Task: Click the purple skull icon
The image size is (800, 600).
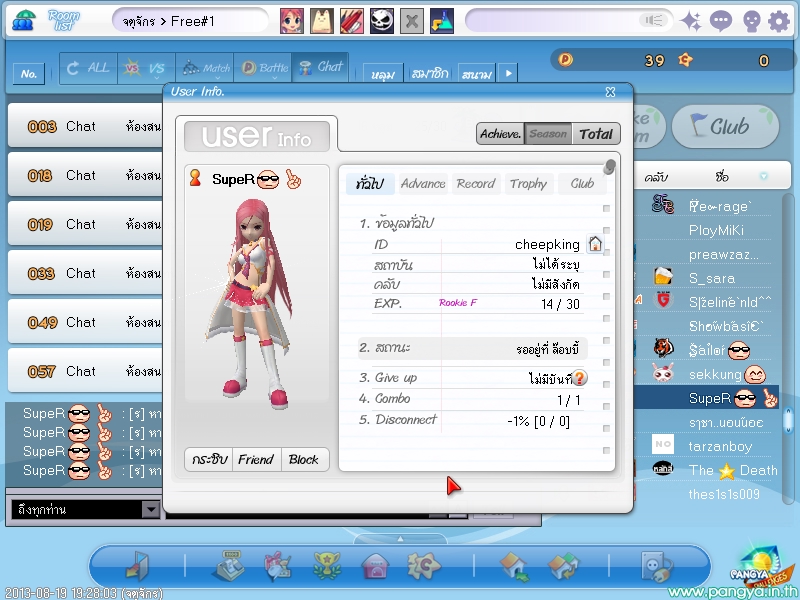Action: coord(752,21)
